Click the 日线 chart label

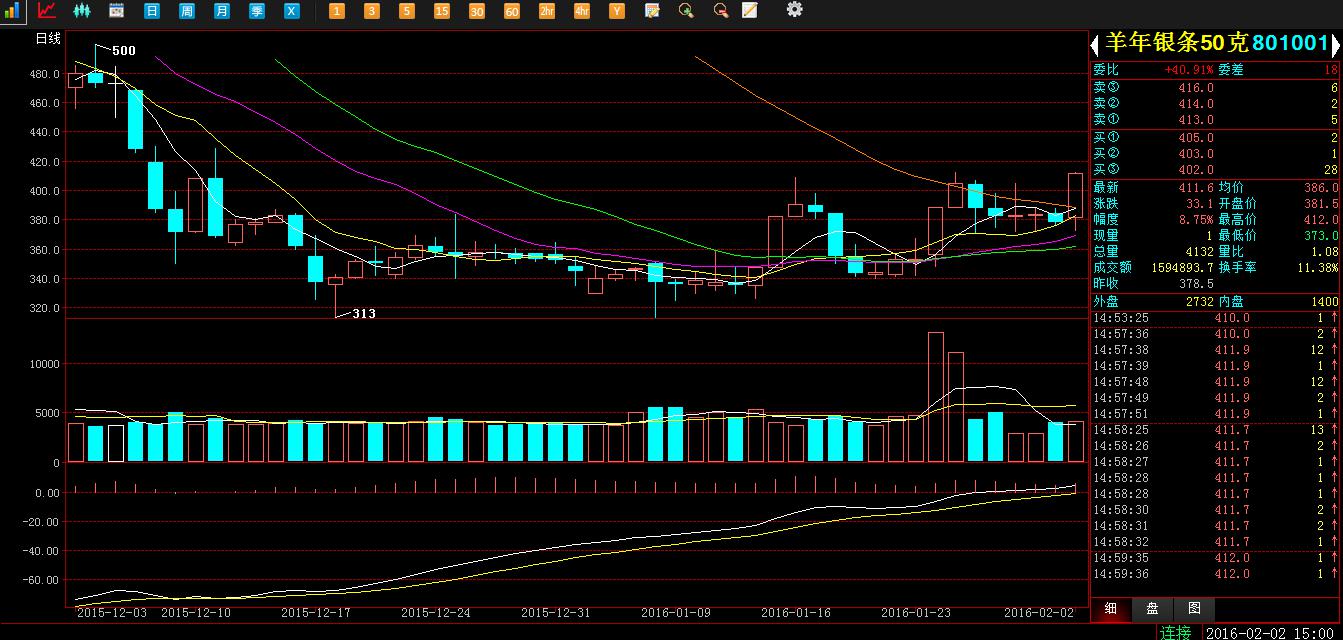click(x=48, y=39)
